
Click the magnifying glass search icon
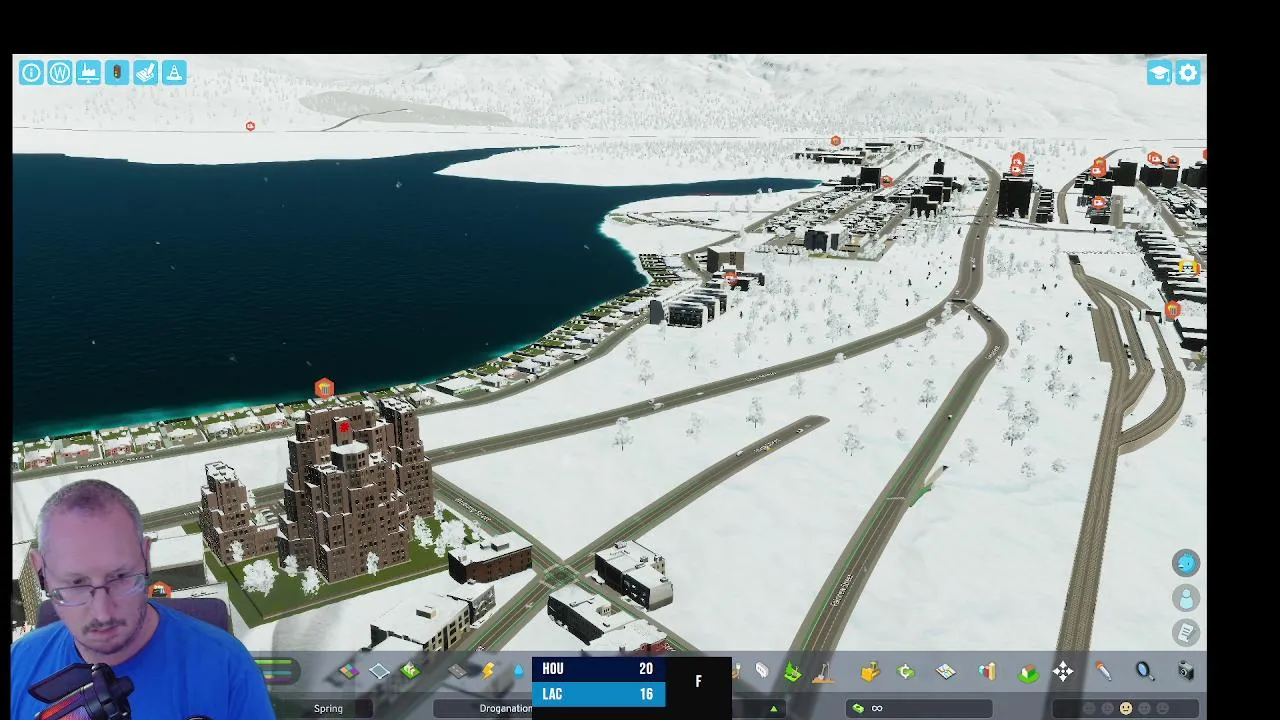coord(1144,672)
